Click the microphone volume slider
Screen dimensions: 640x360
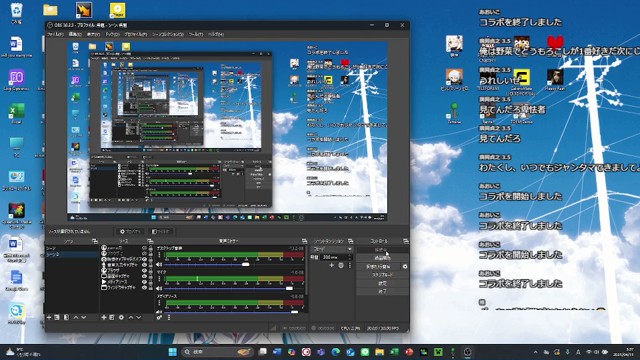tap(234, 288)
